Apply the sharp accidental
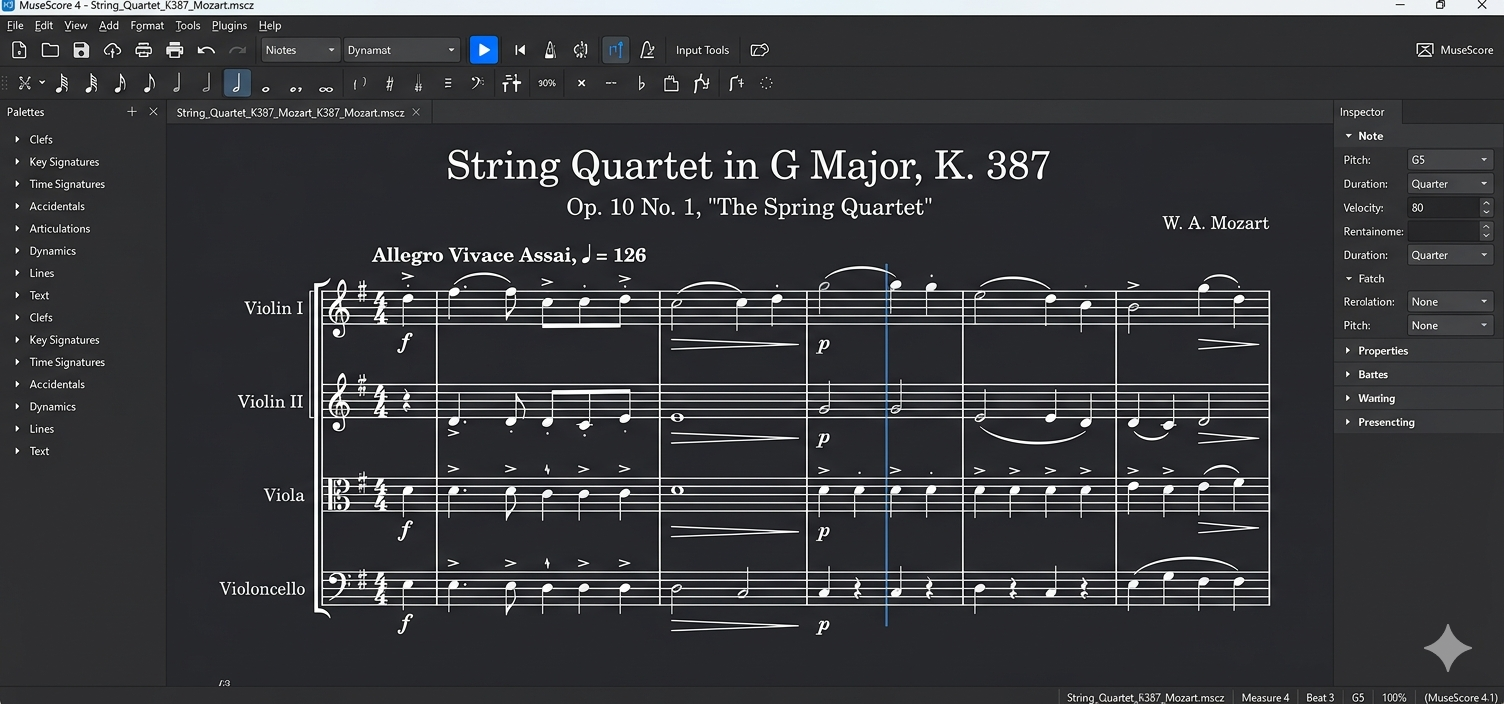 point(389,84)
